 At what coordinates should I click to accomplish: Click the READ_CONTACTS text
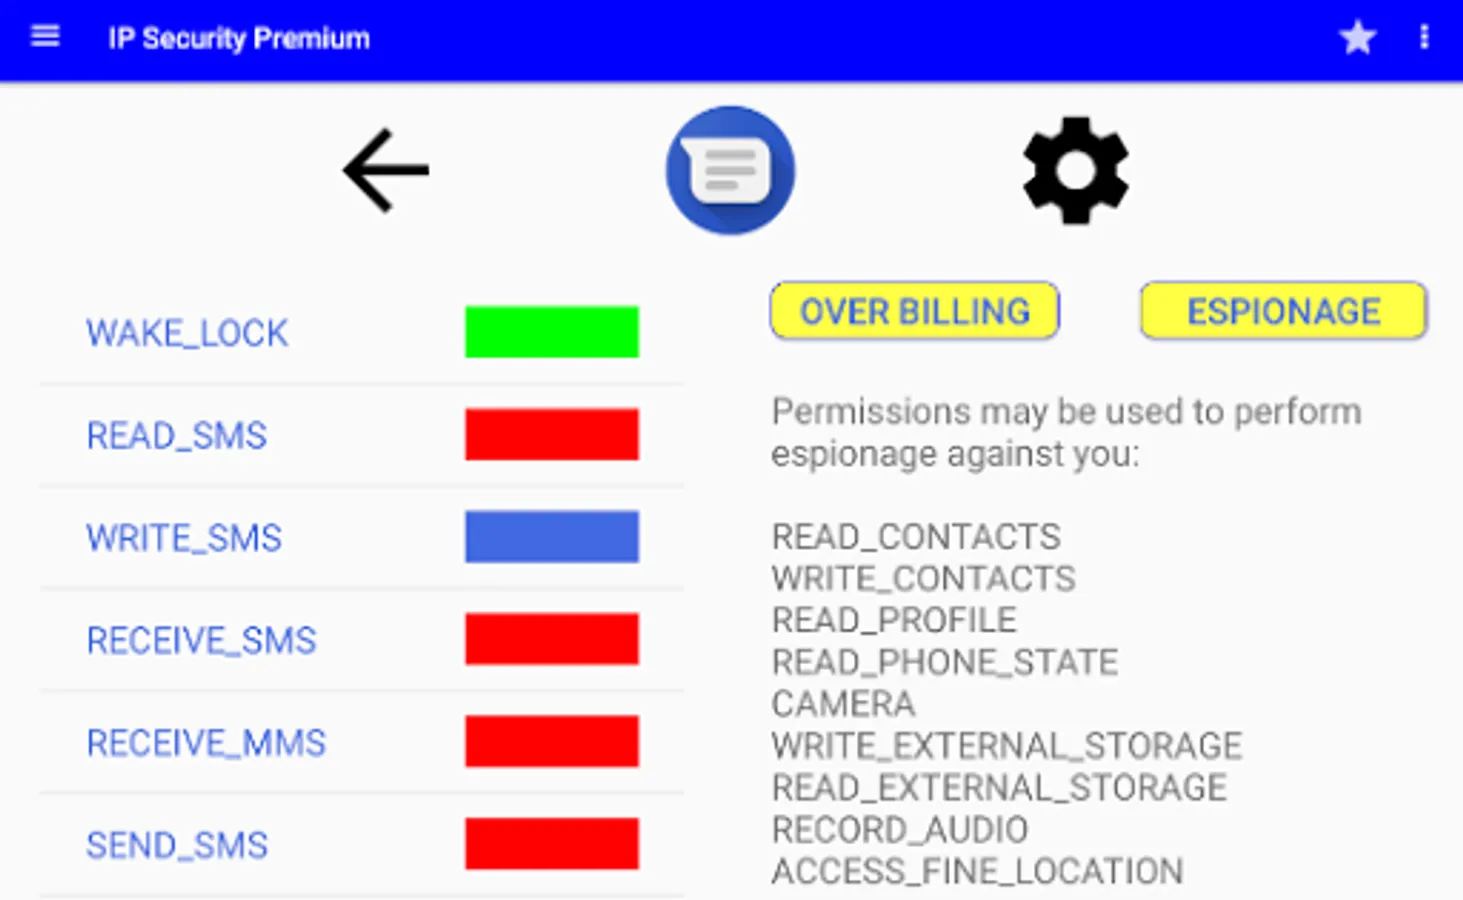(916, 537)
